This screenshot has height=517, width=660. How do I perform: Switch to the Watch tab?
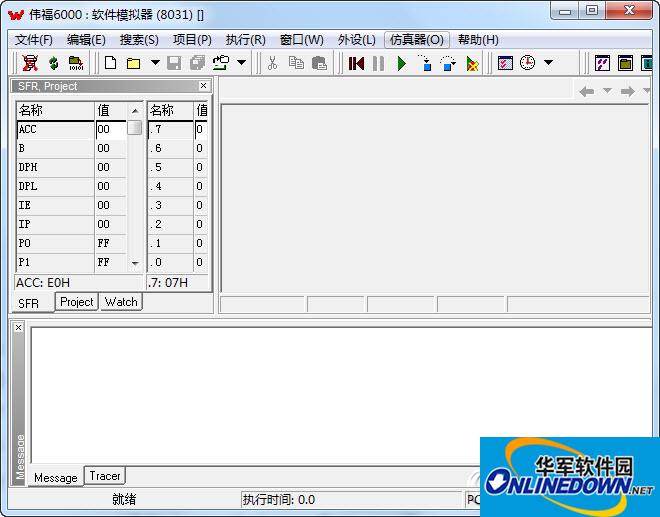pyautogui.click(x=121, y=302)
